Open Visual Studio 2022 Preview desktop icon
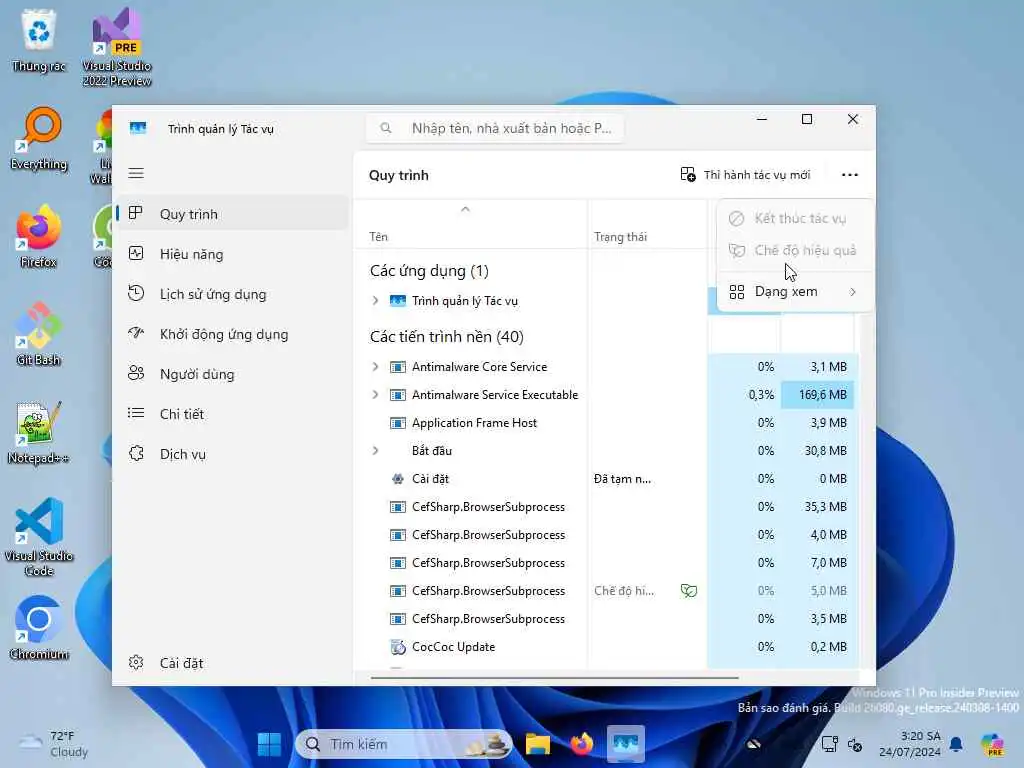This screenshot has height=768, width=1024. 117,48
